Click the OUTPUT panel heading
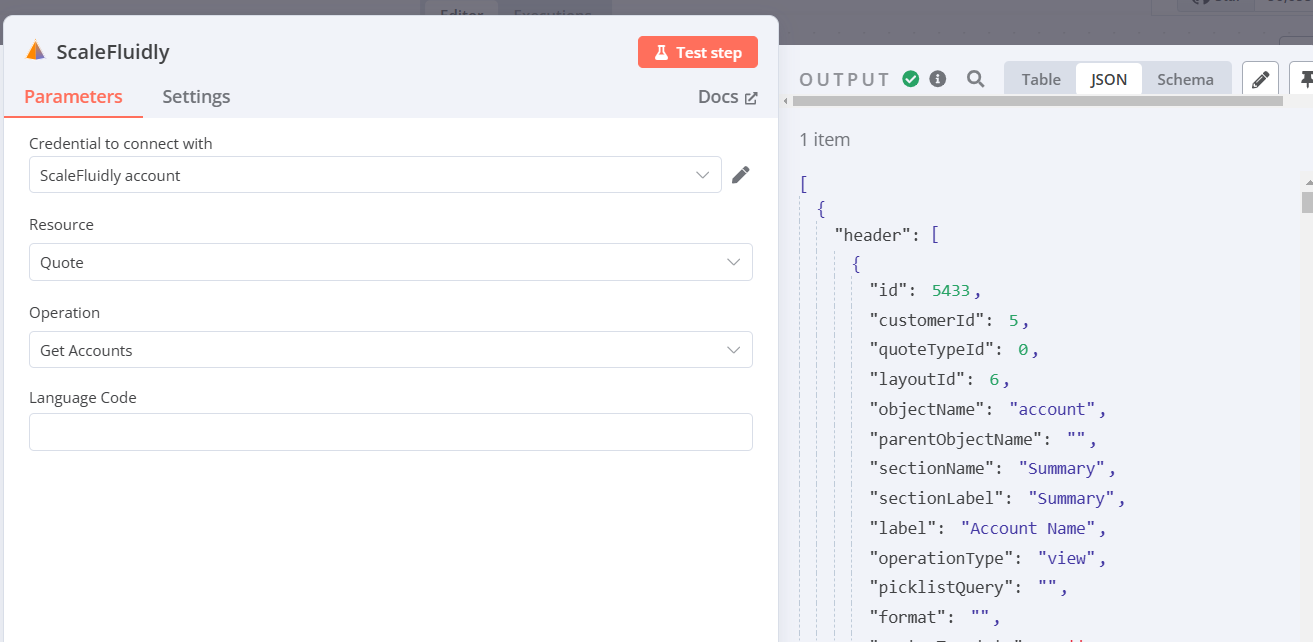The height and width of the screenshot is (642, 1313). (x=845, y=80)
